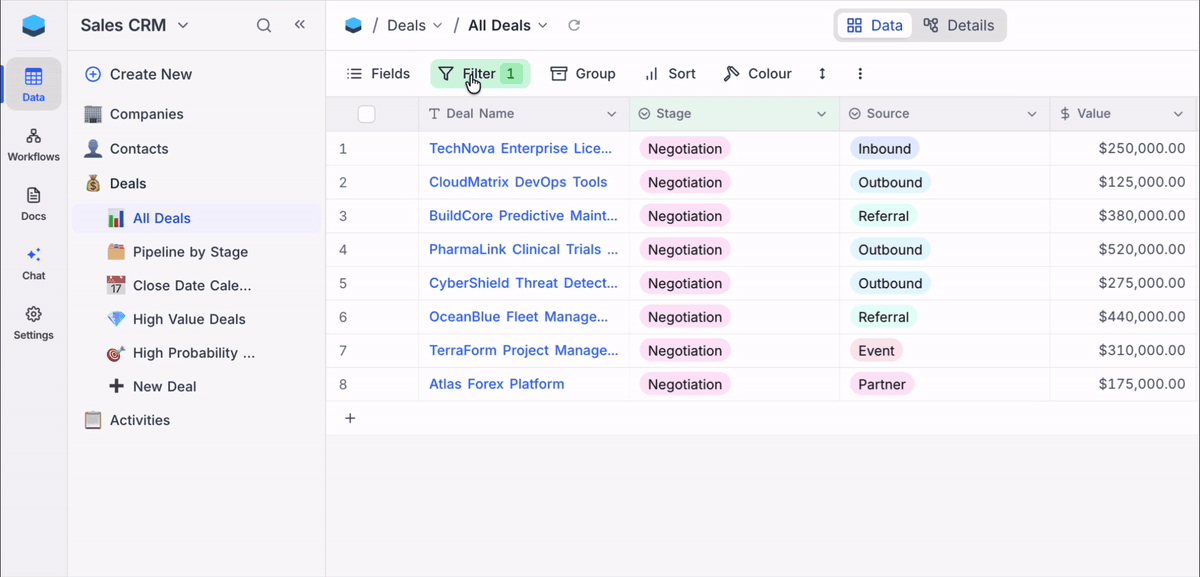The image size is (1200, 577).
Task: Open the Stage column dropdown arrow
Action: click(821, 114)
